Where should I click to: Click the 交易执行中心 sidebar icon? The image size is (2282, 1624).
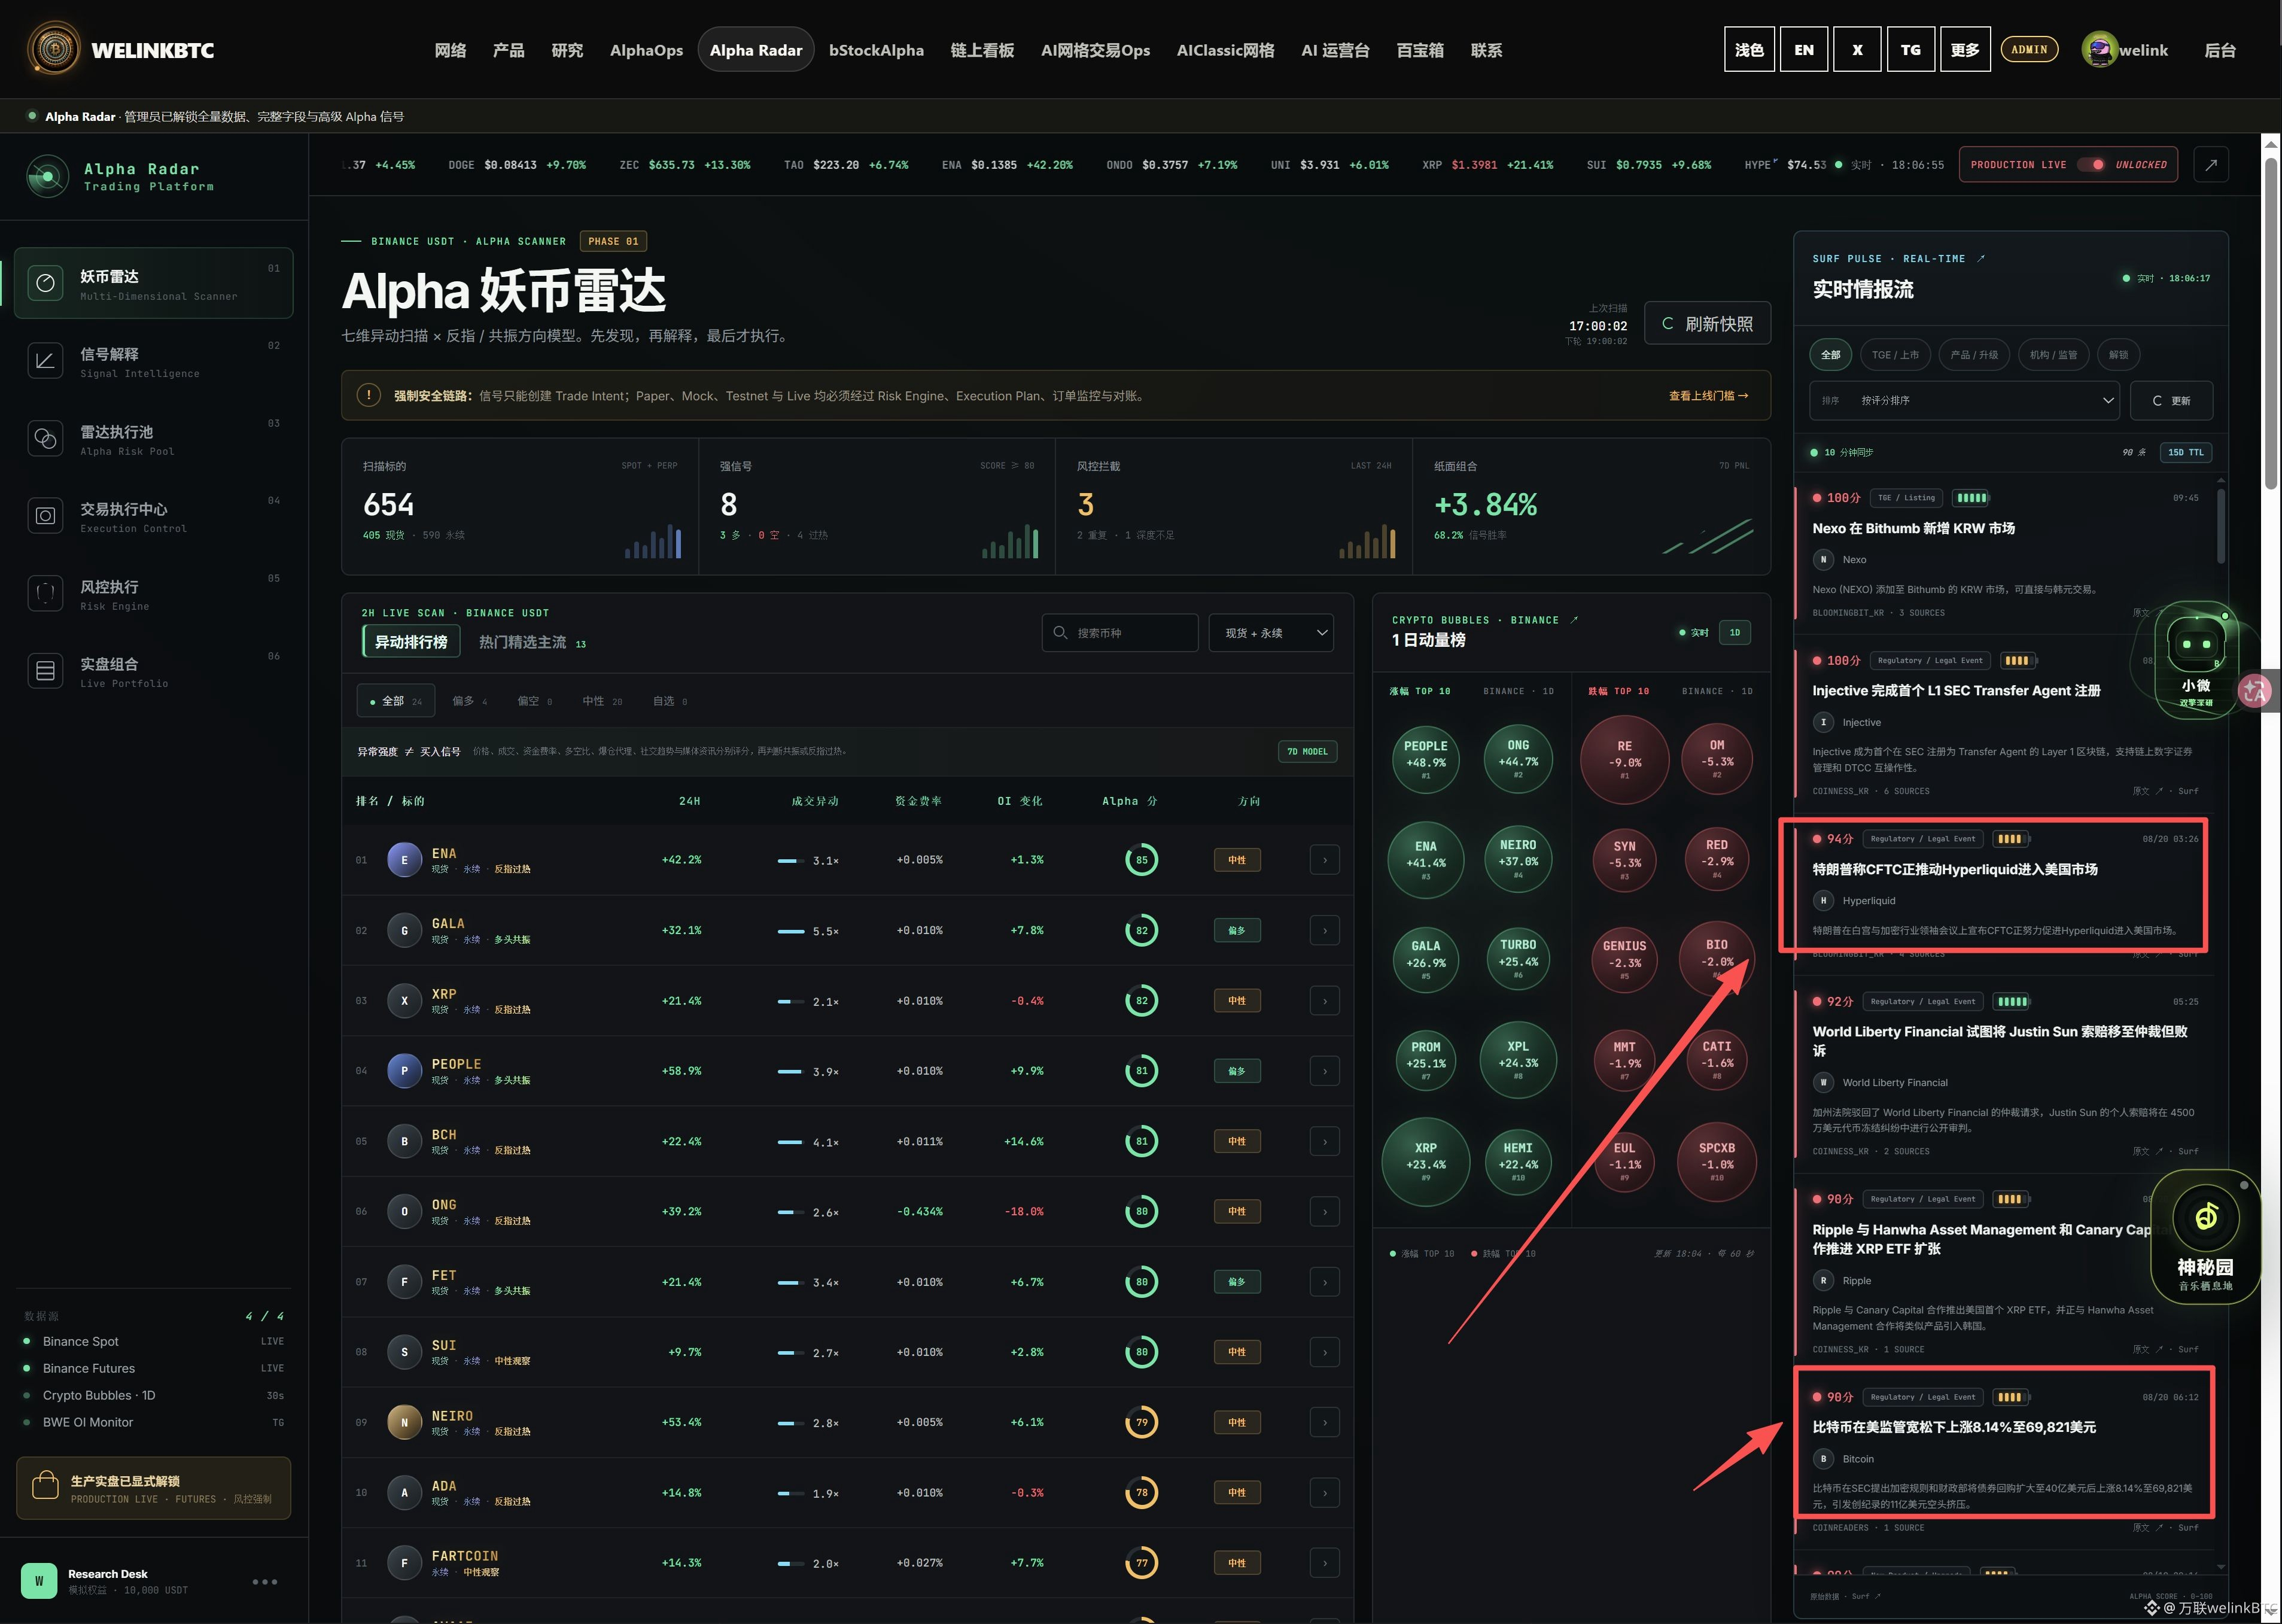pos(45,516)
